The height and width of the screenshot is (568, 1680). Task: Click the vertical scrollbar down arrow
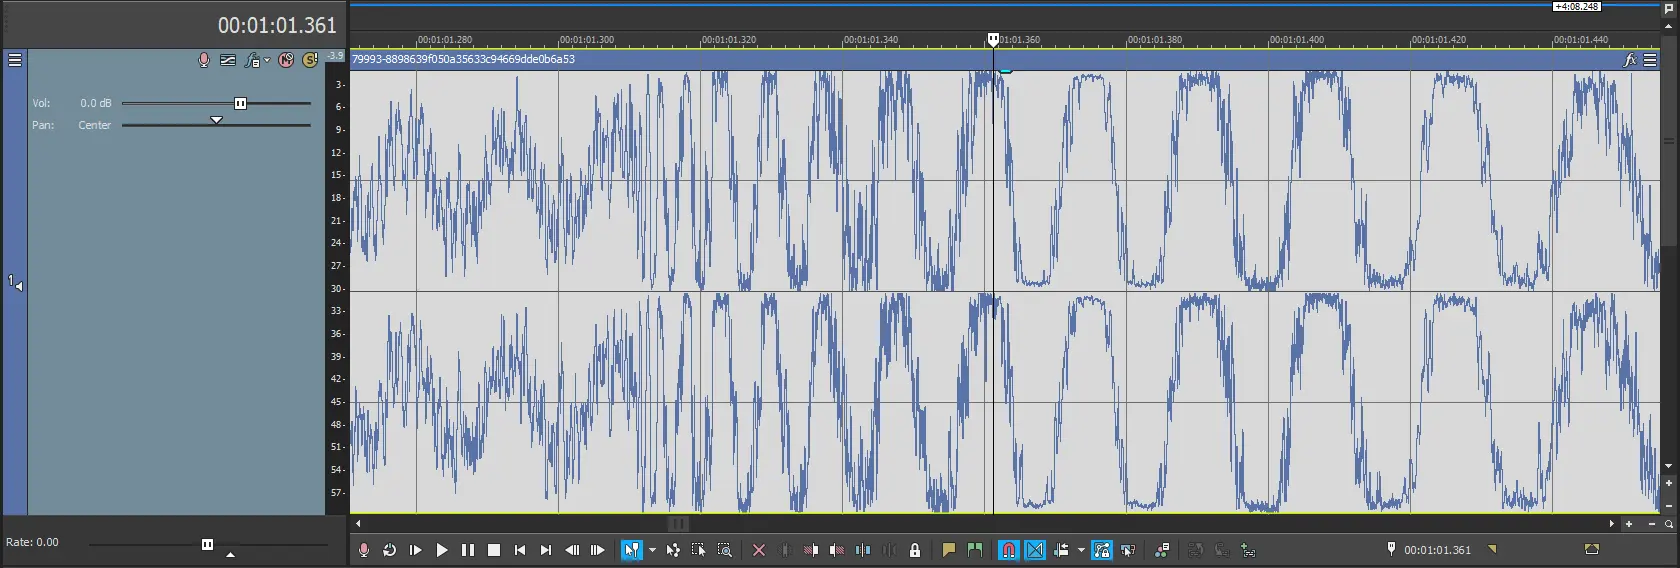1668,466
